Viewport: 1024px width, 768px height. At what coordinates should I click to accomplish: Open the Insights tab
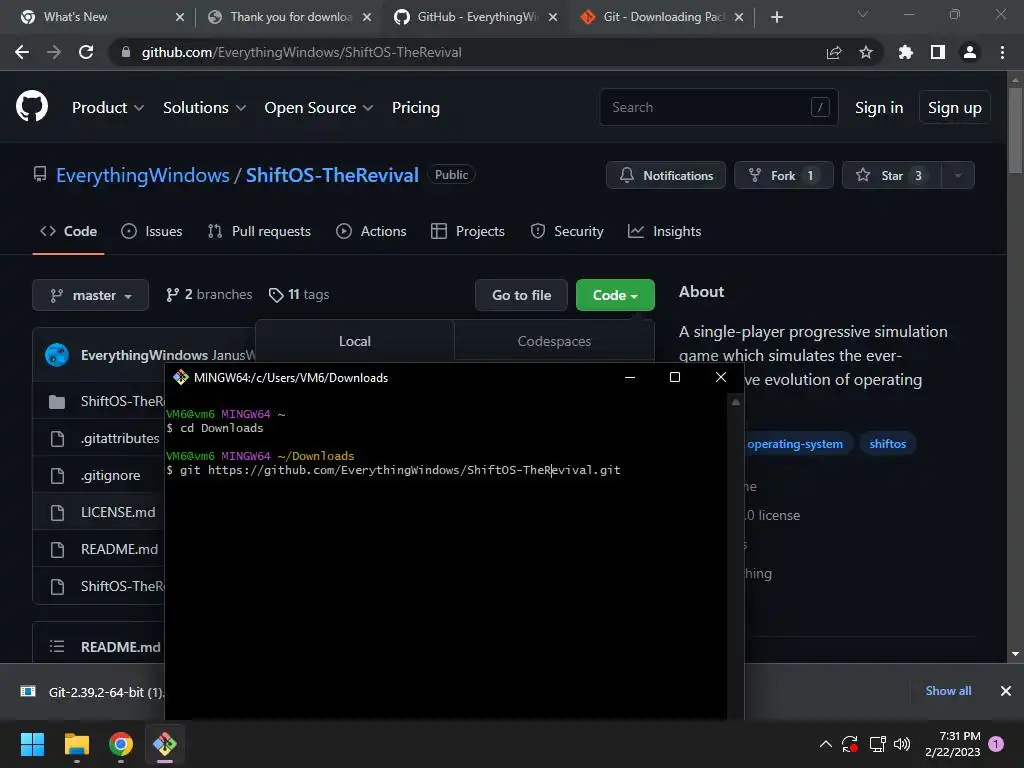tap(664, 231)
